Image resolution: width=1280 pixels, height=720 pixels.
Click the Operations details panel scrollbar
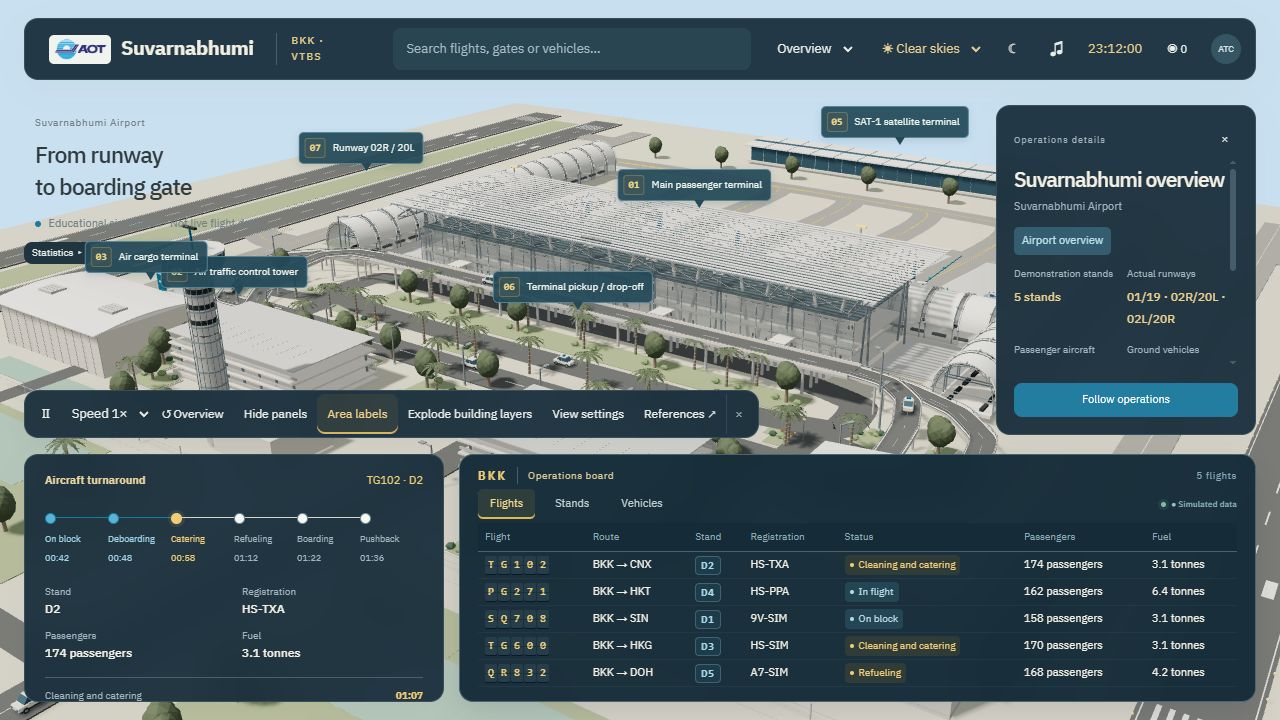coord(1233,220)
